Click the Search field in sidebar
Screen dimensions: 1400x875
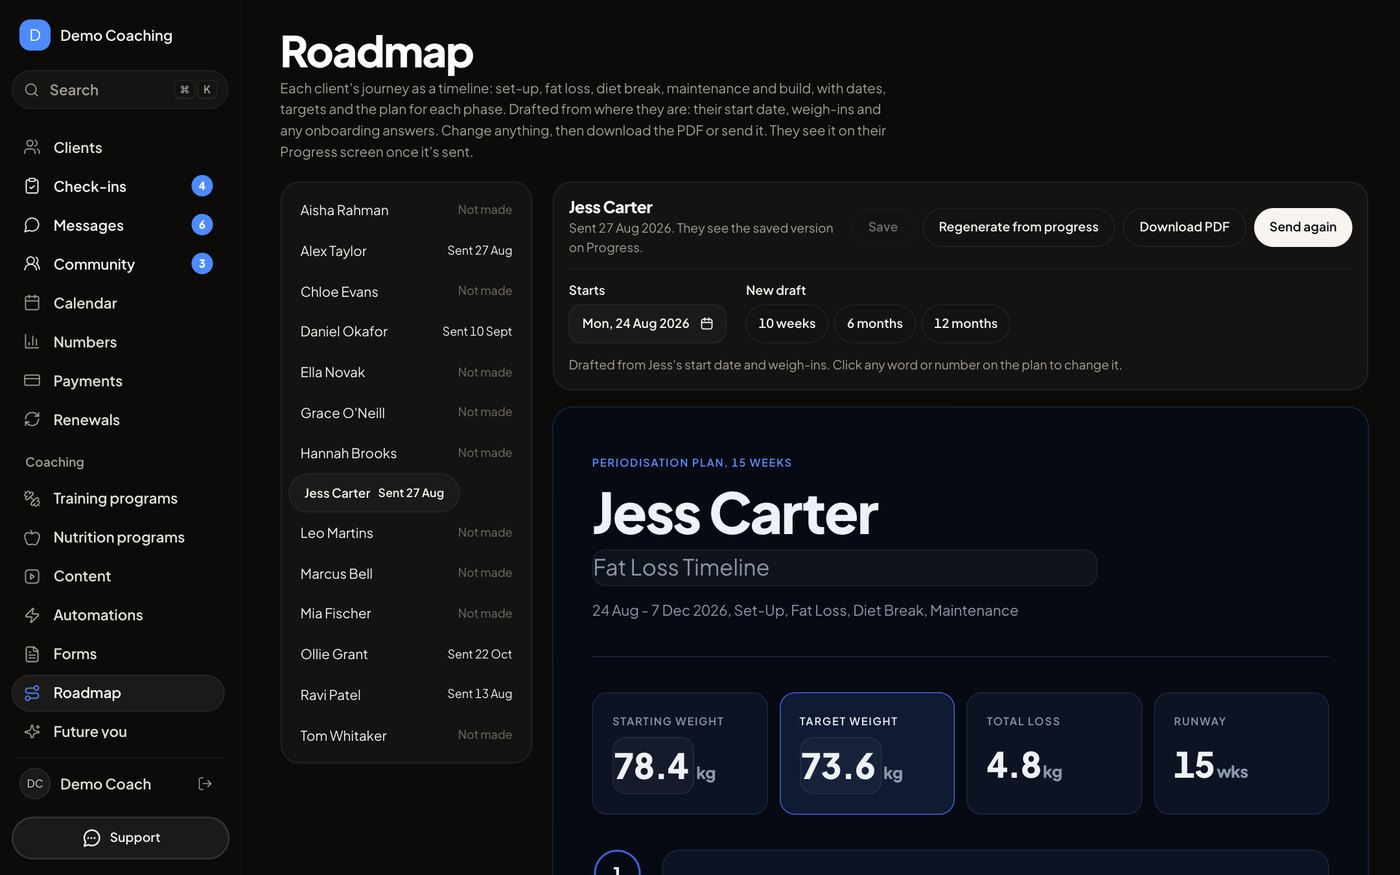point(120,90)
